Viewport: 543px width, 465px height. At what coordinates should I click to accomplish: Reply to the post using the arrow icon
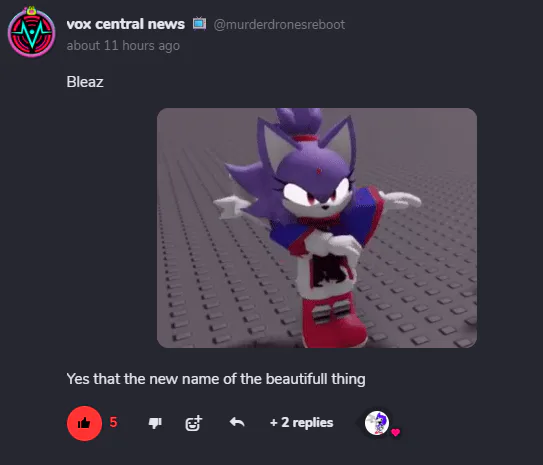click(x=237, y=422)
